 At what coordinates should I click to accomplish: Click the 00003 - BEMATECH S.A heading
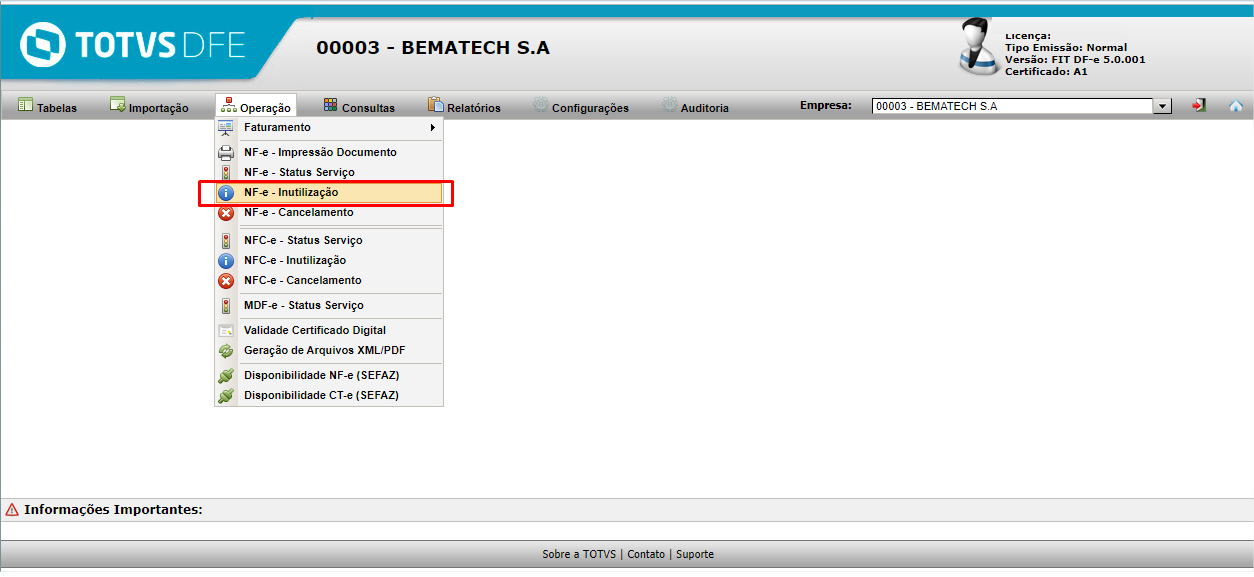[433, 48]
